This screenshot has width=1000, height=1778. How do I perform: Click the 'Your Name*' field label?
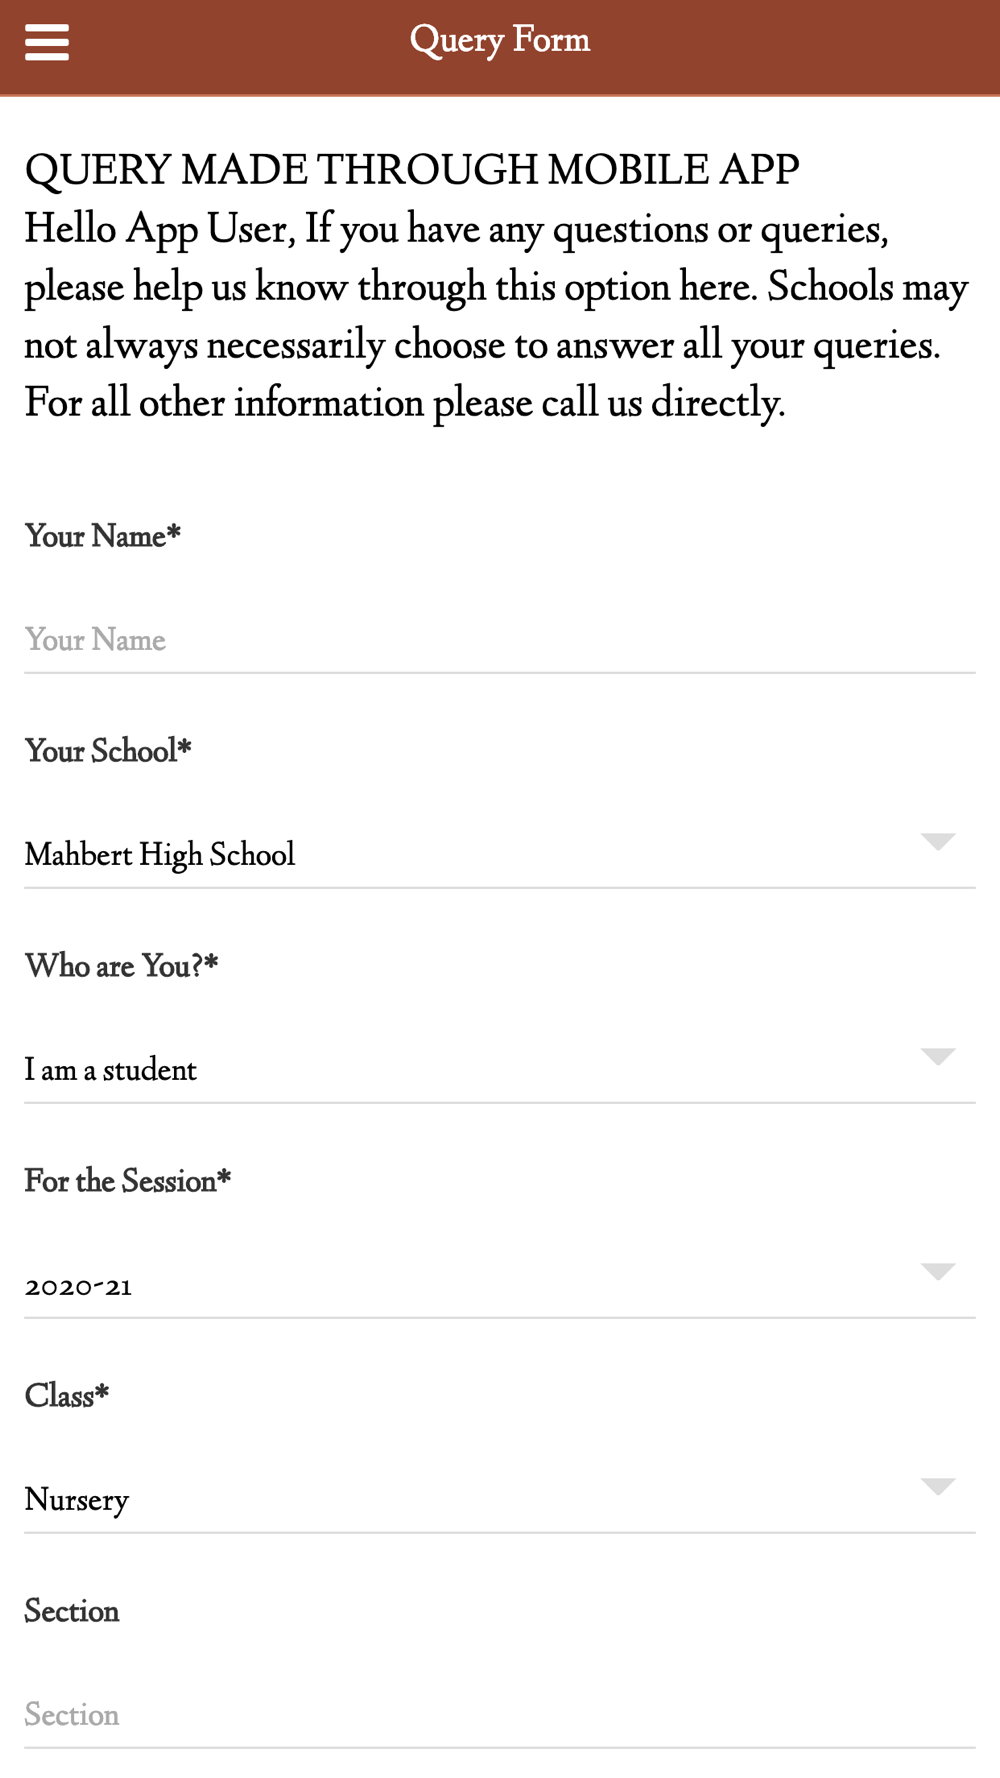pyautogui.click(x=103, y=536)
